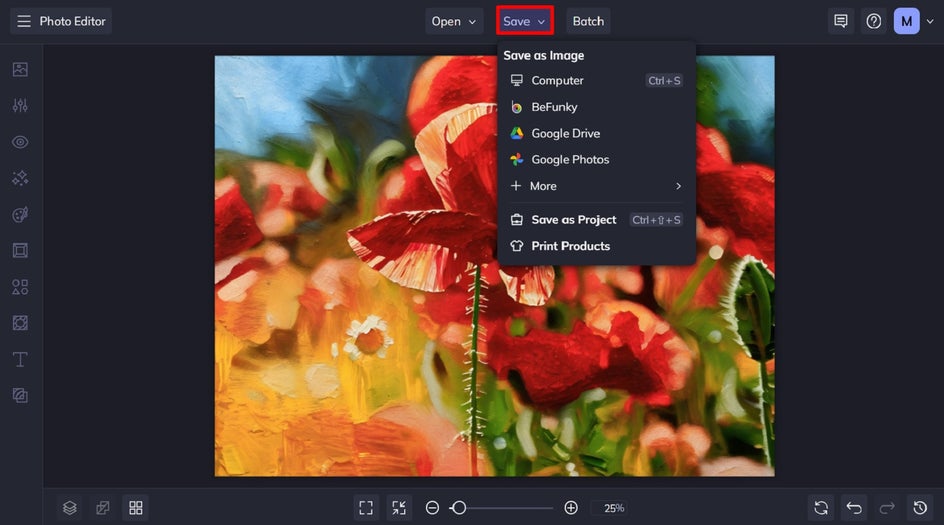Open the Artsy palette tool
The height and width of the screenshot is (525, 944).
click(20, 214)
